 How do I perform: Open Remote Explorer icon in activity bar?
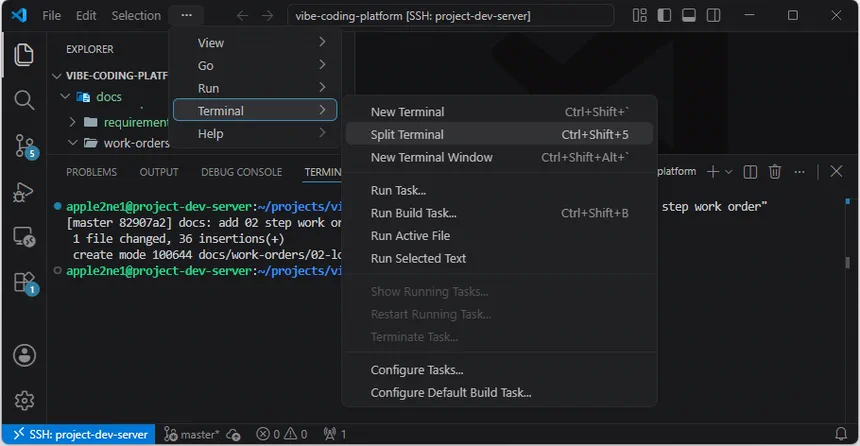[x=24, y=237]
